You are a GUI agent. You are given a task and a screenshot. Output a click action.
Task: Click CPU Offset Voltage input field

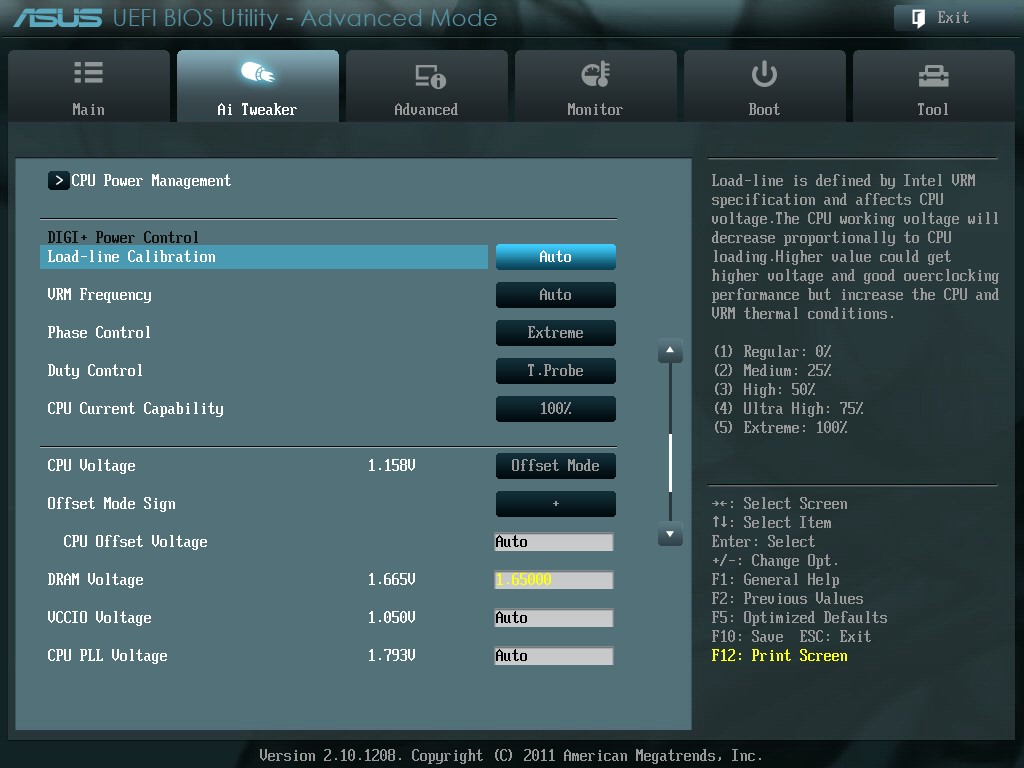tap(554, 541)
